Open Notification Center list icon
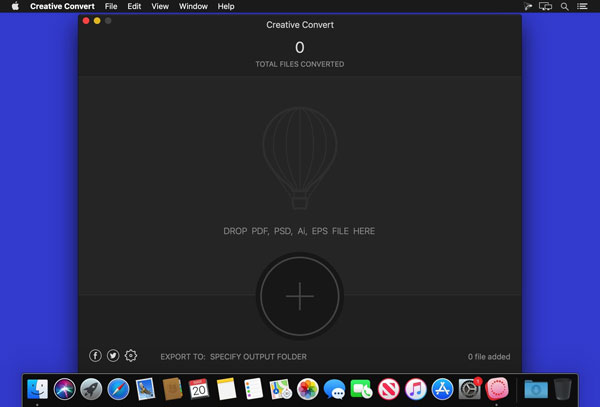This screenshot has width=600, height=407. point(582,7)
